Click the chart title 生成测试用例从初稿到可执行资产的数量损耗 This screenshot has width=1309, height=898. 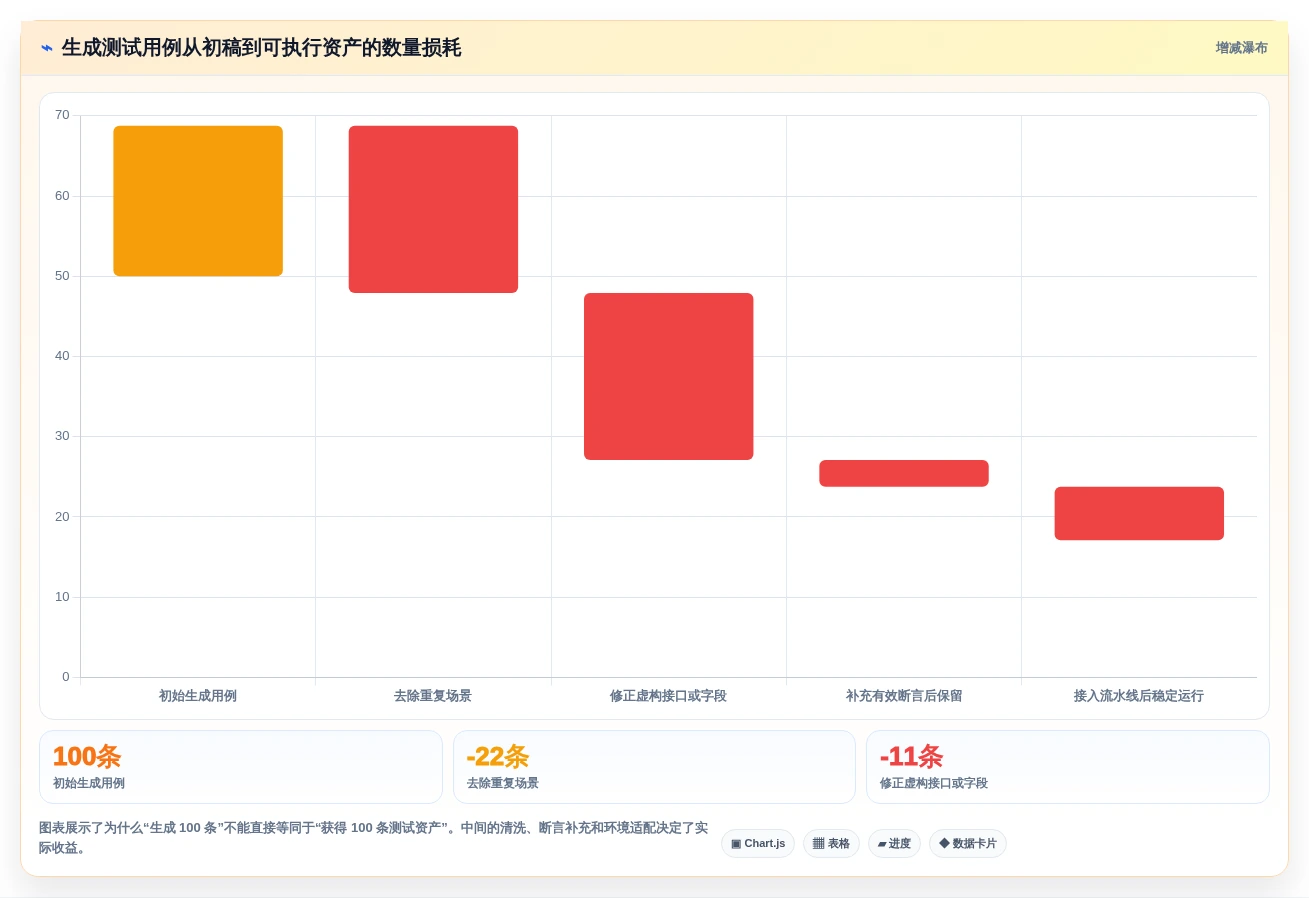[x=261, y=48]
